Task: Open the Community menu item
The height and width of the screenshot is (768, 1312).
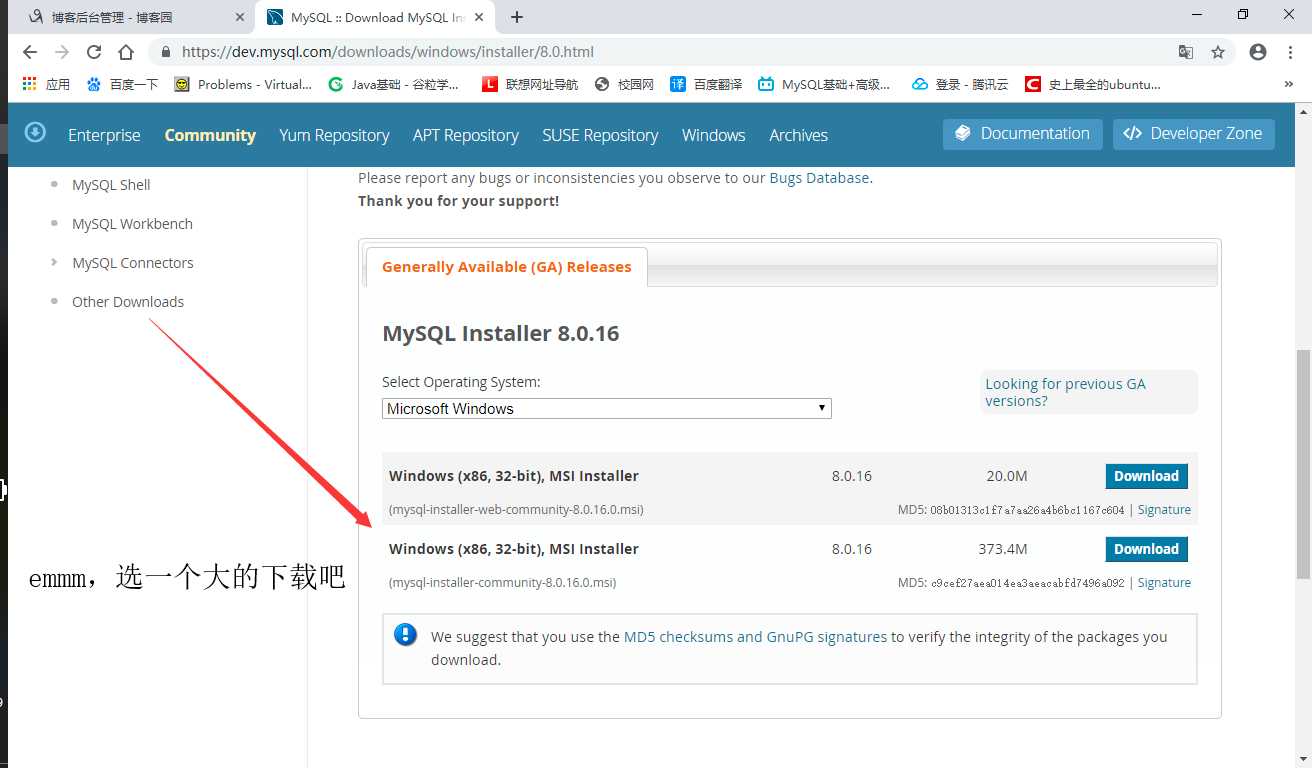Action: 210,135
